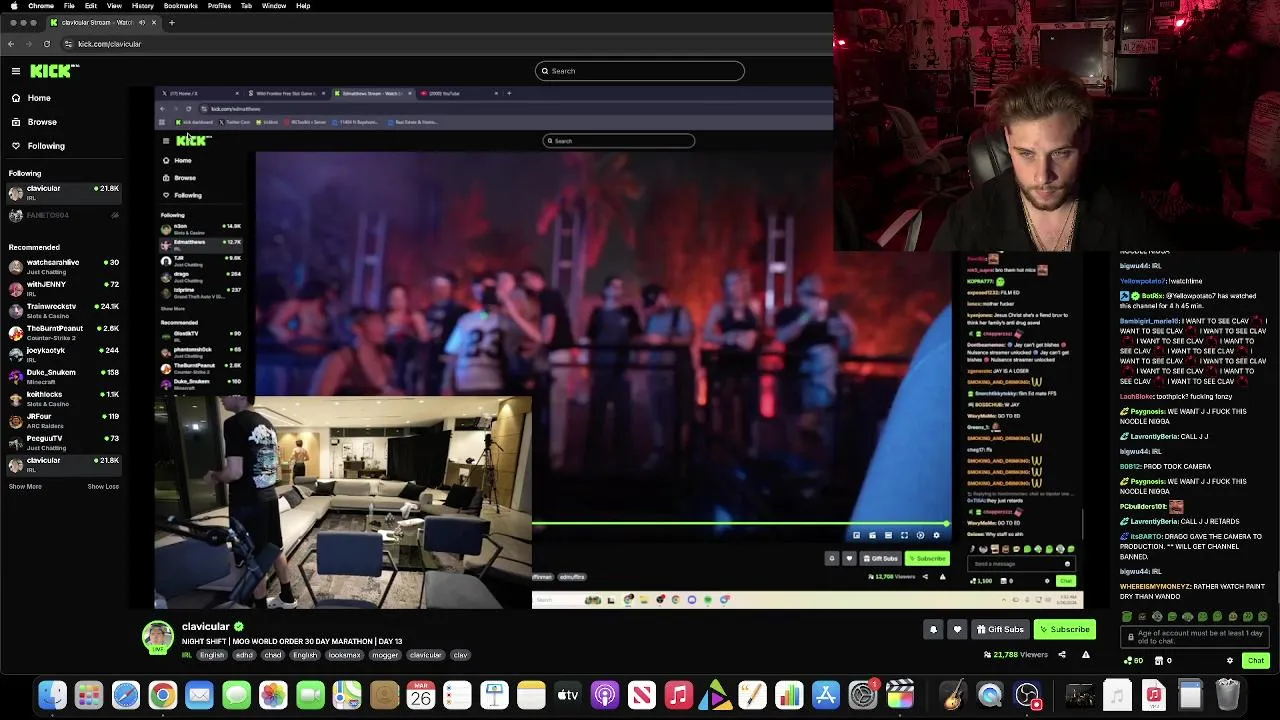Open Launchpad from the Dock

(89, 694)
